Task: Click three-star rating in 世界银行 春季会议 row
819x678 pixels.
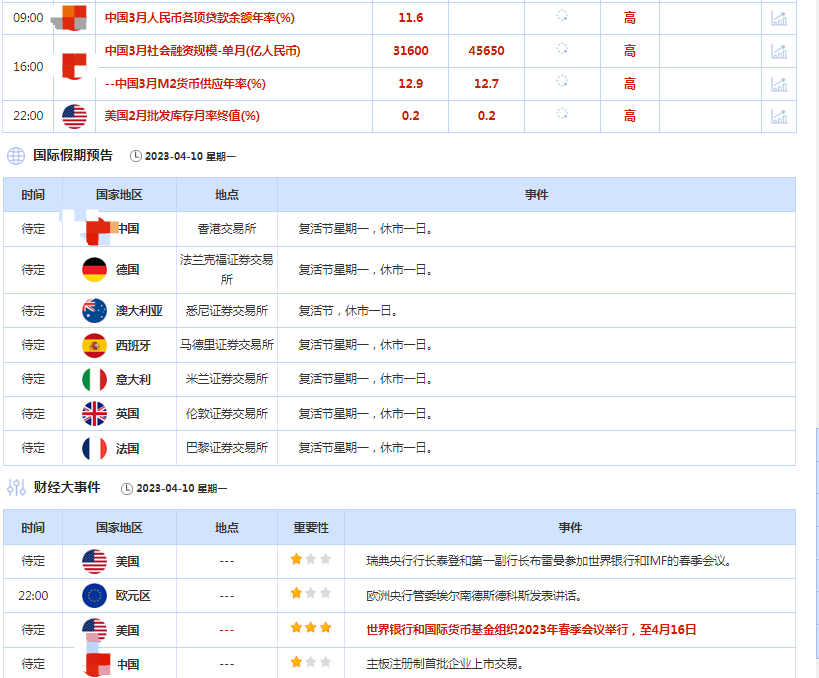Action: point(310,629)
